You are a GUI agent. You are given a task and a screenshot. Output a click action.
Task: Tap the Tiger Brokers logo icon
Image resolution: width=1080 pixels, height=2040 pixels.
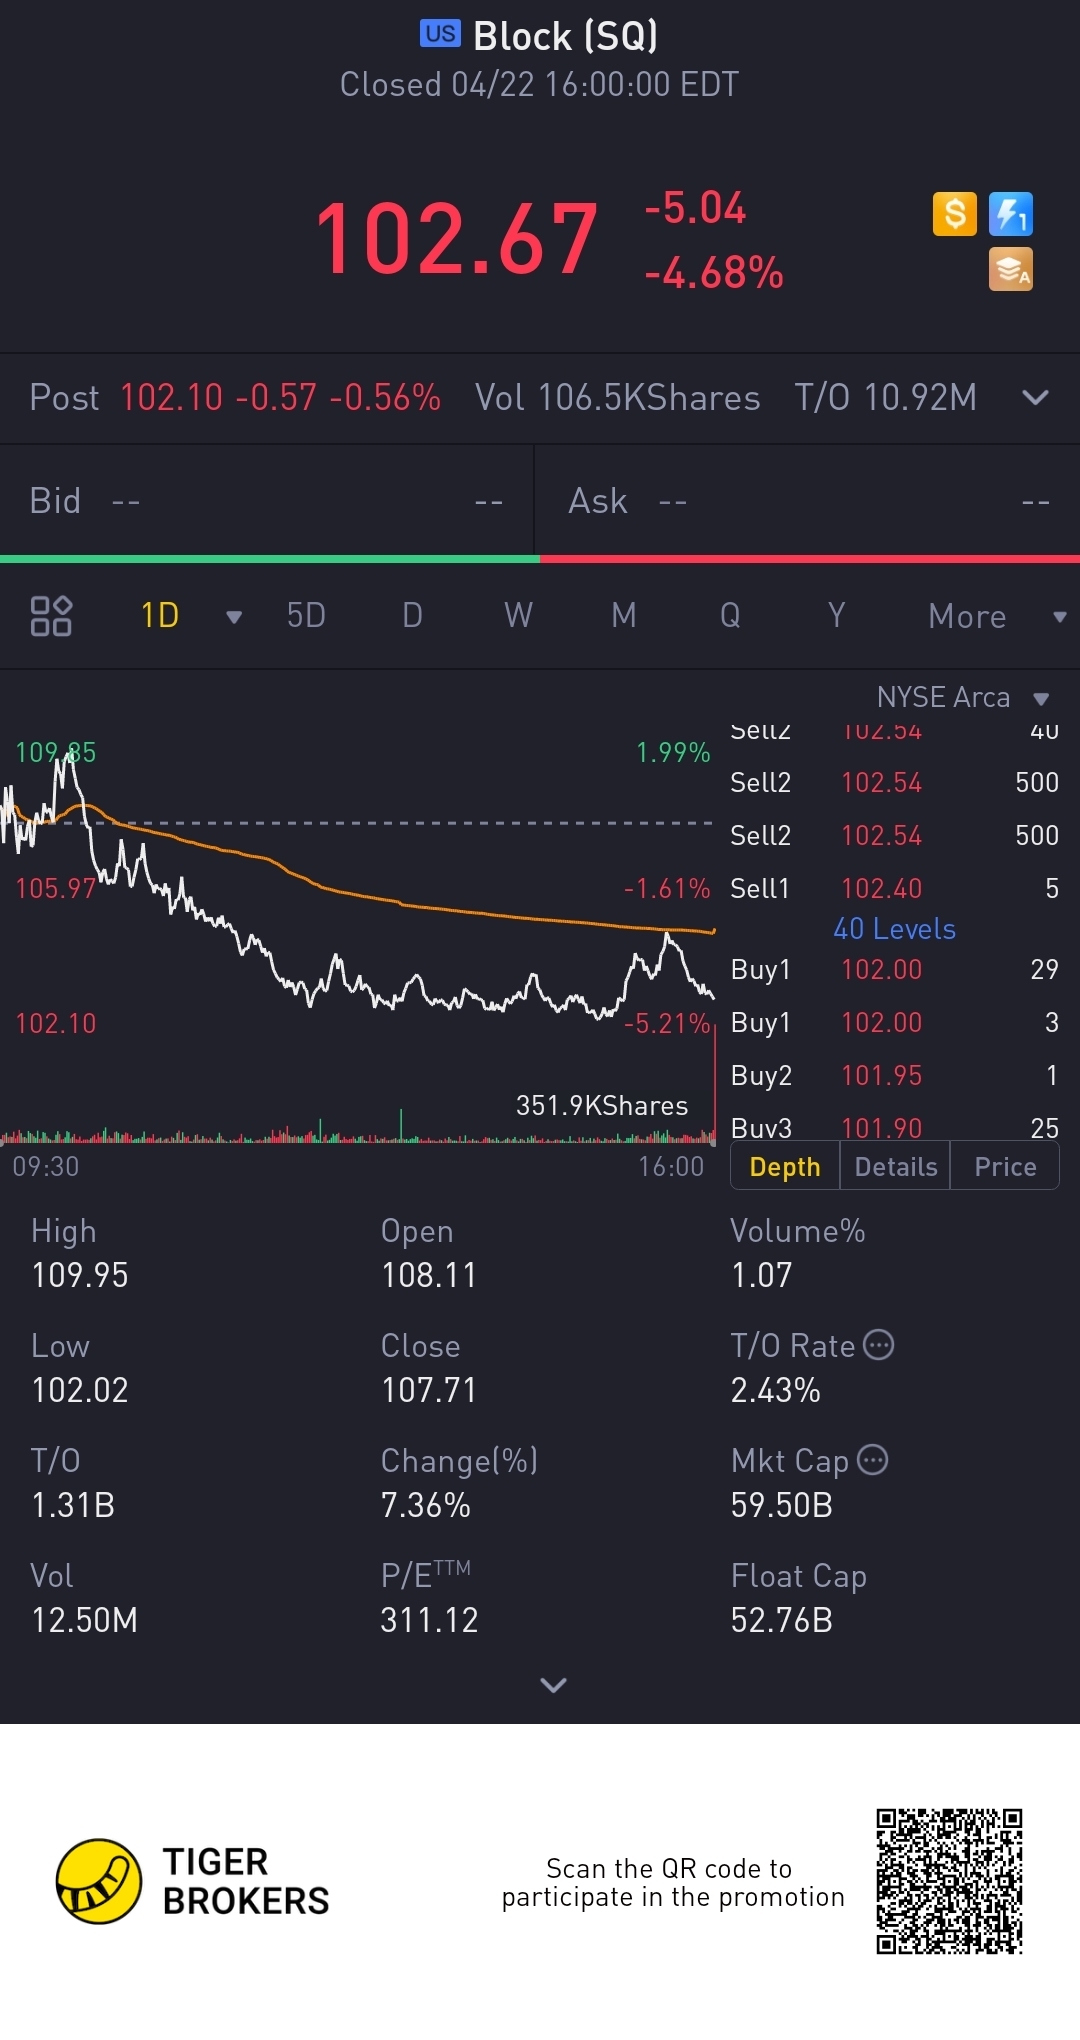click(98, 1881)
